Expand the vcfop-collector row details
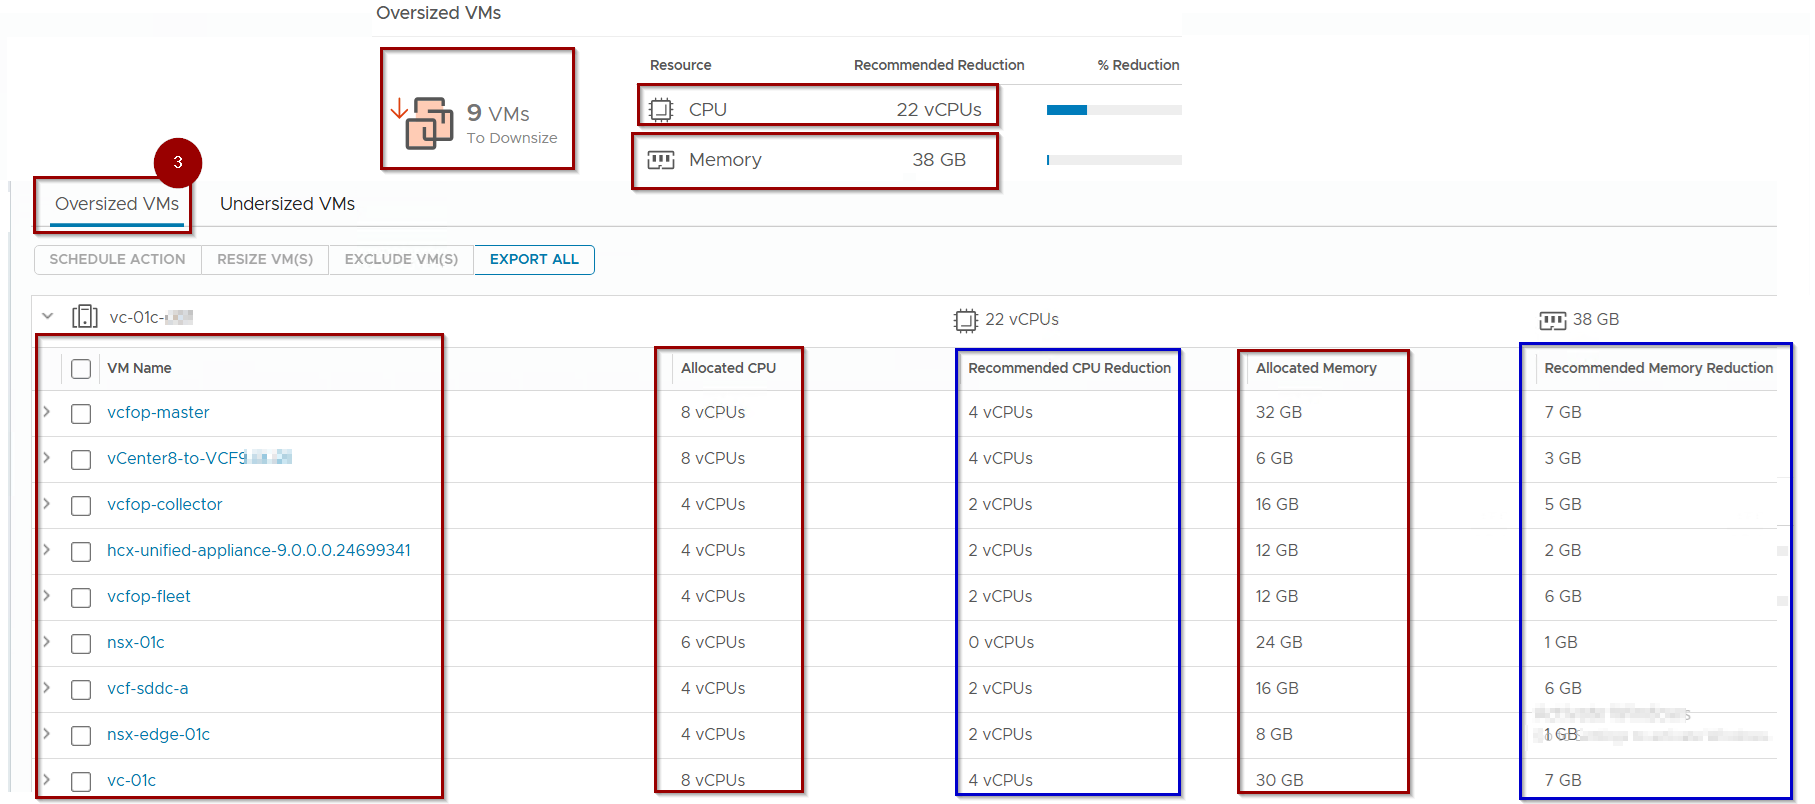 point(46,504)
